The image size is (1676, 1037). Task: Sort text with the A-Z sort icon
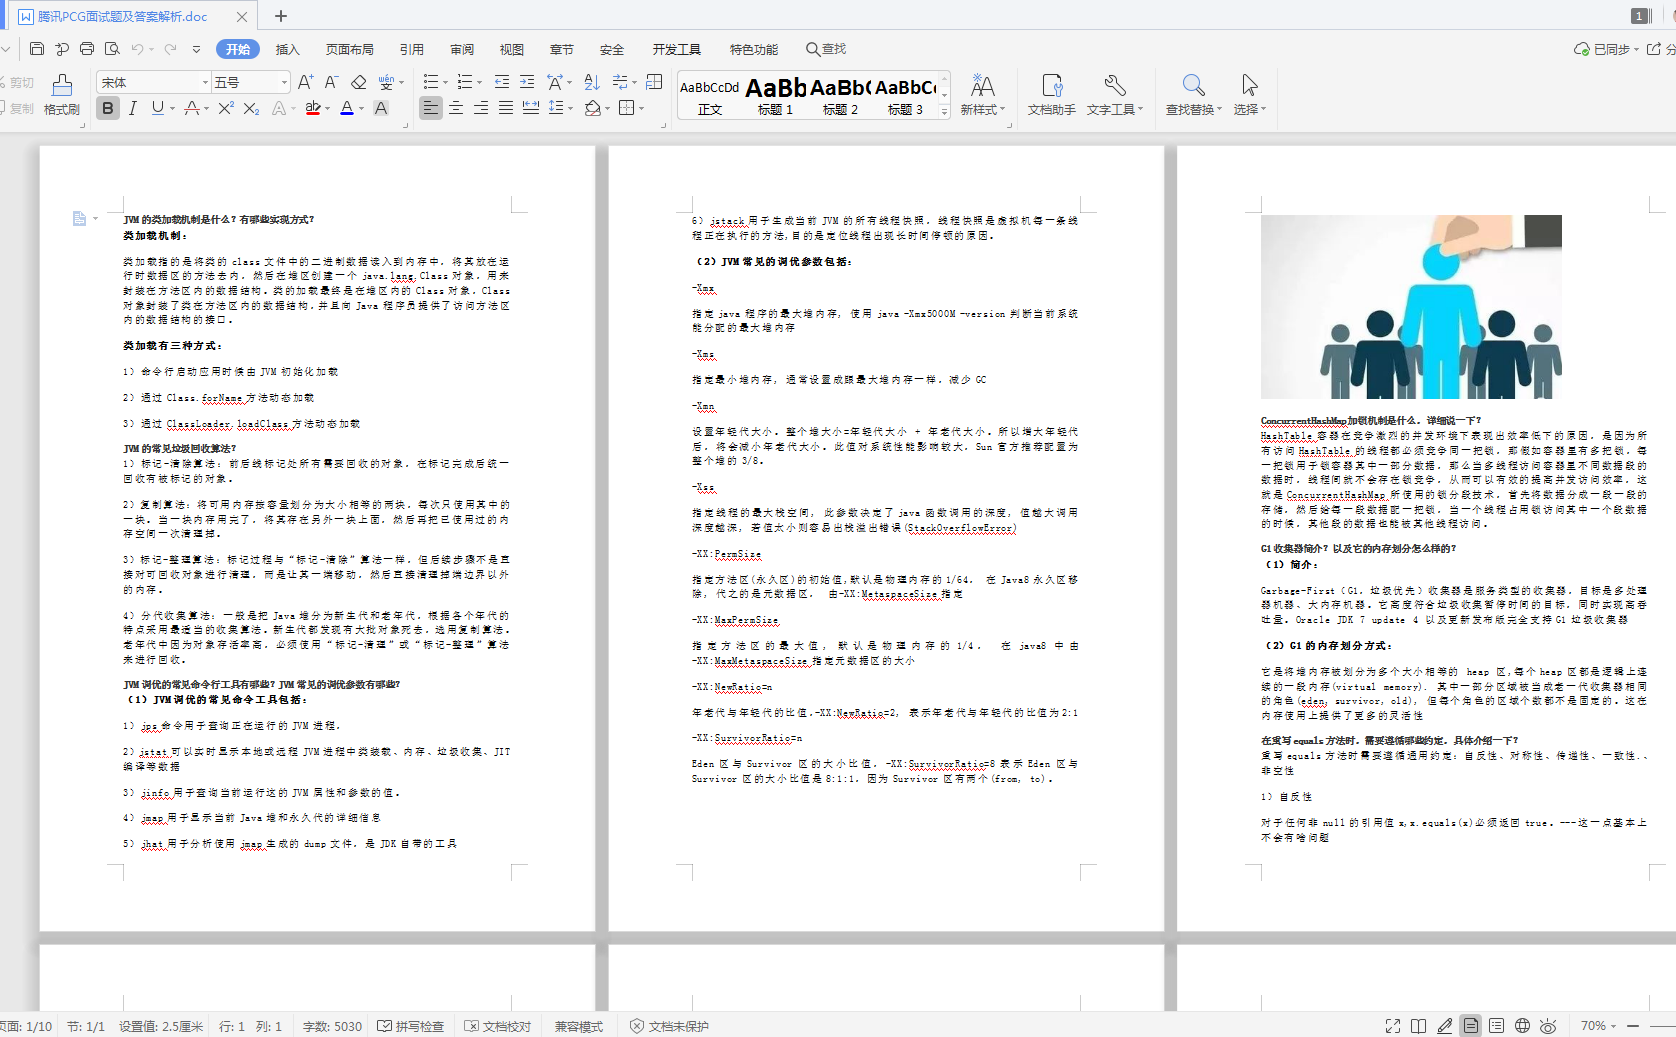pos(592,82)
